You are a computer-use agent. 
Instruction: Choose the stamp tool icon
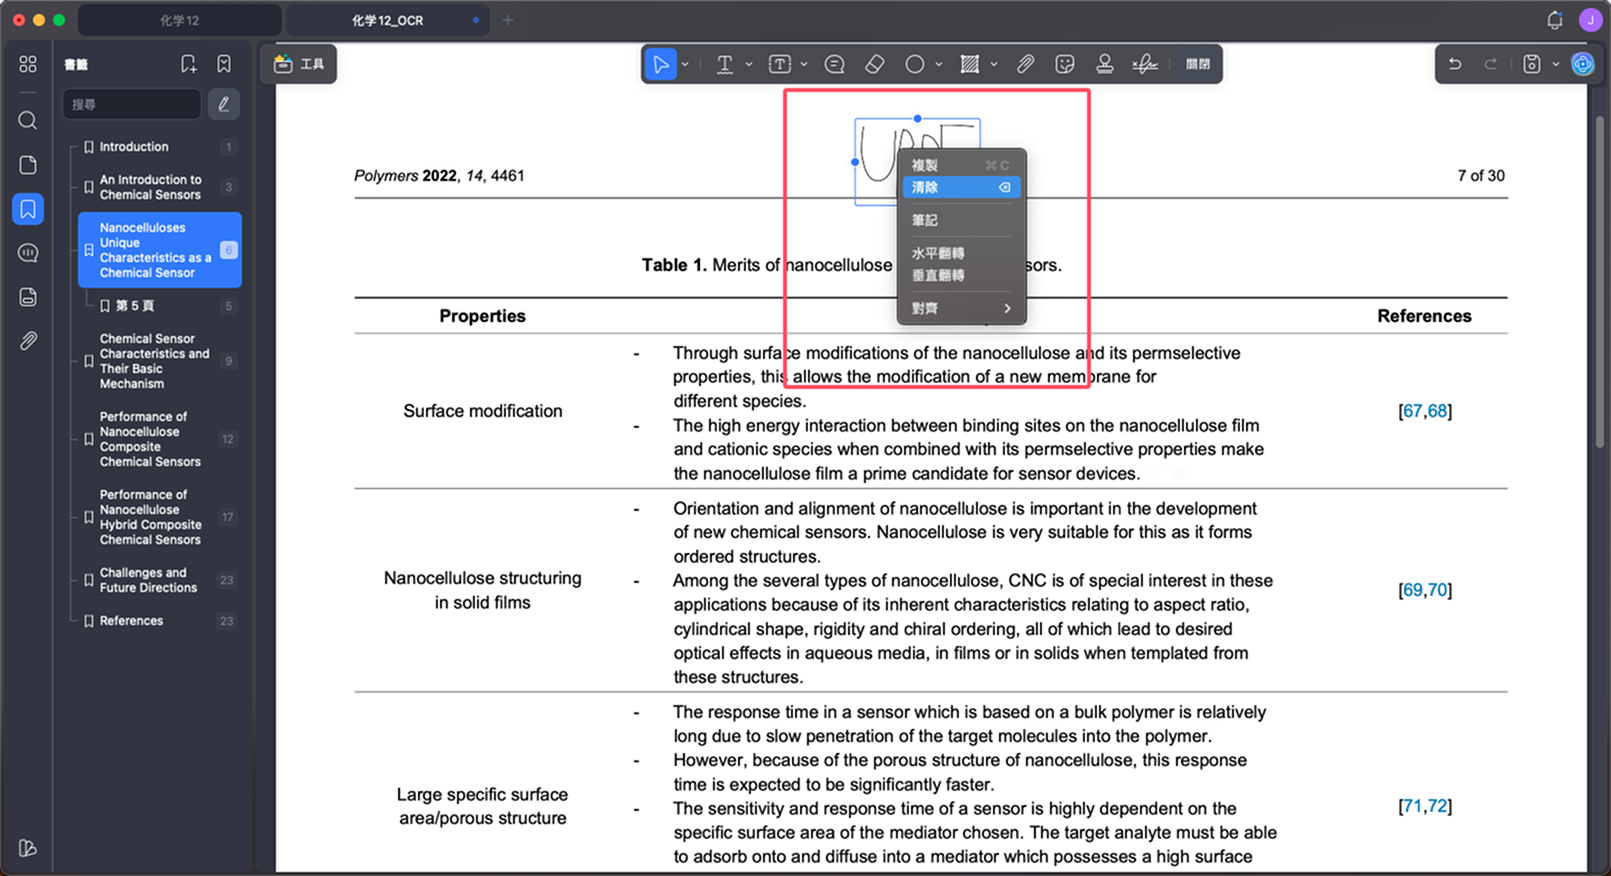click(x=1104, y=64)
